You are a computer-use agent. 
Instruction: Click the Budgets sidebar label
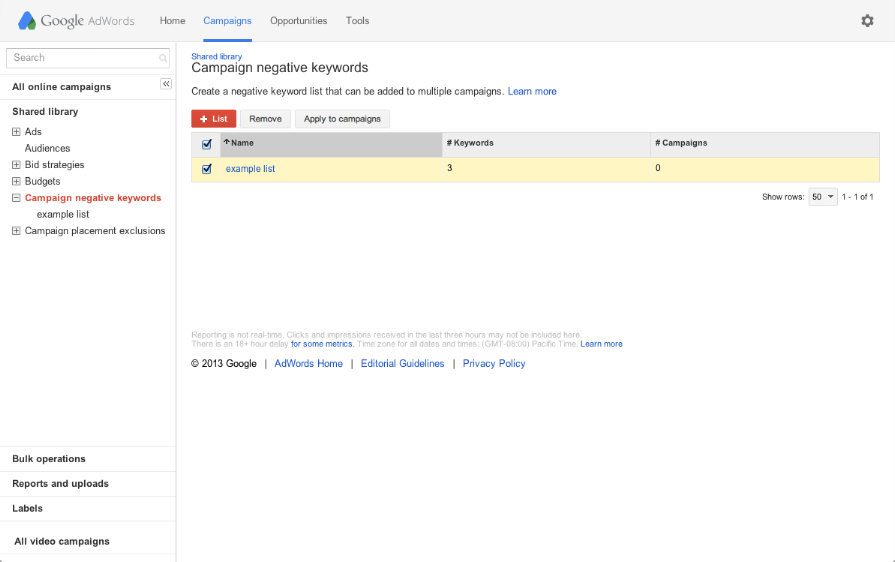tap(42, 181)
